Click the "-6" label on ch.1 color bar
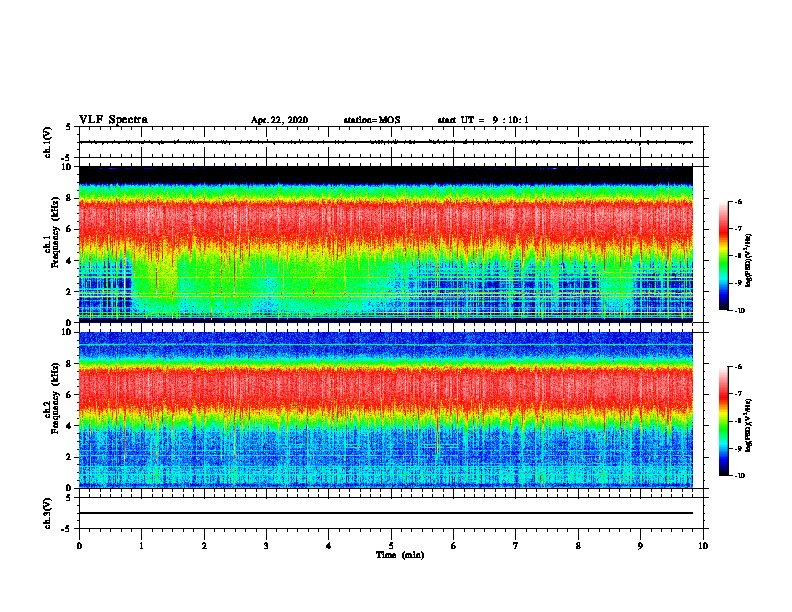 point(738,201)
